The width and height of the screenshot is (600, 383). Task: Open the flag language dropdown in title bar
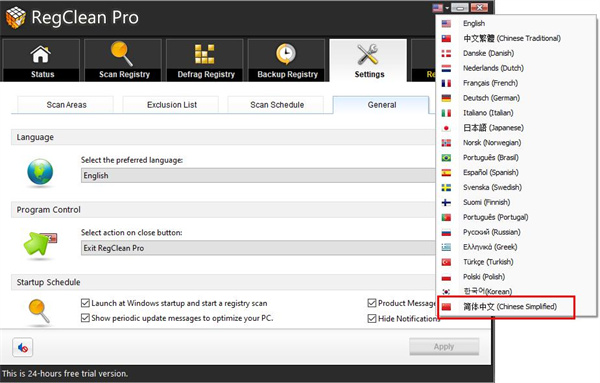(x=440, y=8)
